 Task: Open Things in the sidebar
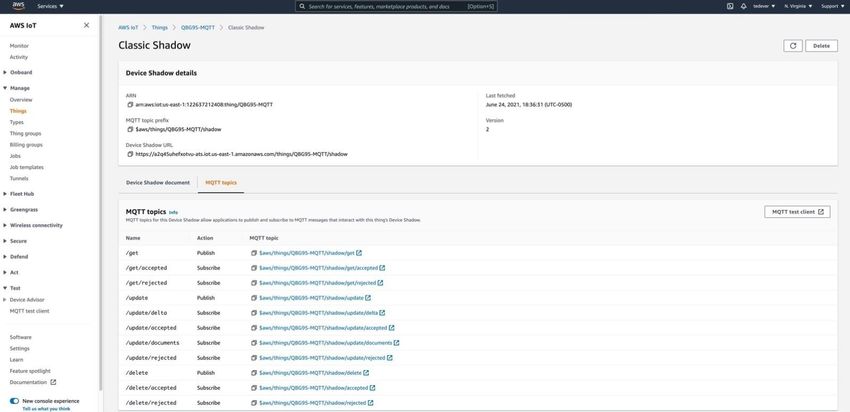[x=18, y=111]
